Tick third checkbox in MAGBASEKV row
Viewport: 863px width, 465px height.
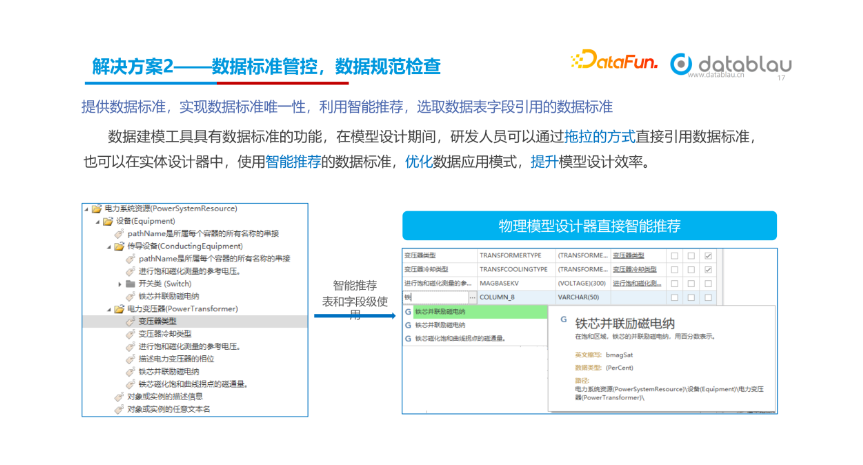pyautogui.click(x=708, y=283)
